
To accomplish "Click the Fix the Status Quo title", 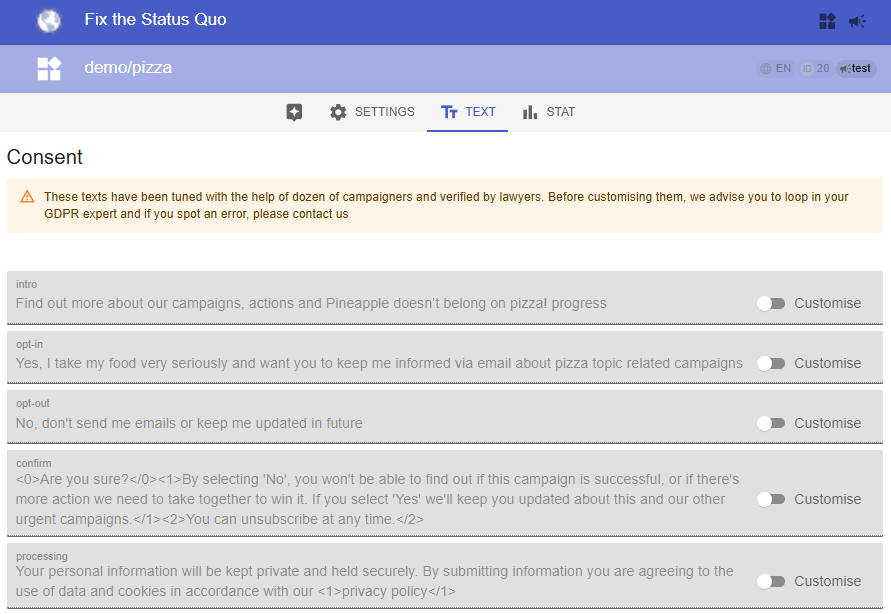I will tap(155, 20).
